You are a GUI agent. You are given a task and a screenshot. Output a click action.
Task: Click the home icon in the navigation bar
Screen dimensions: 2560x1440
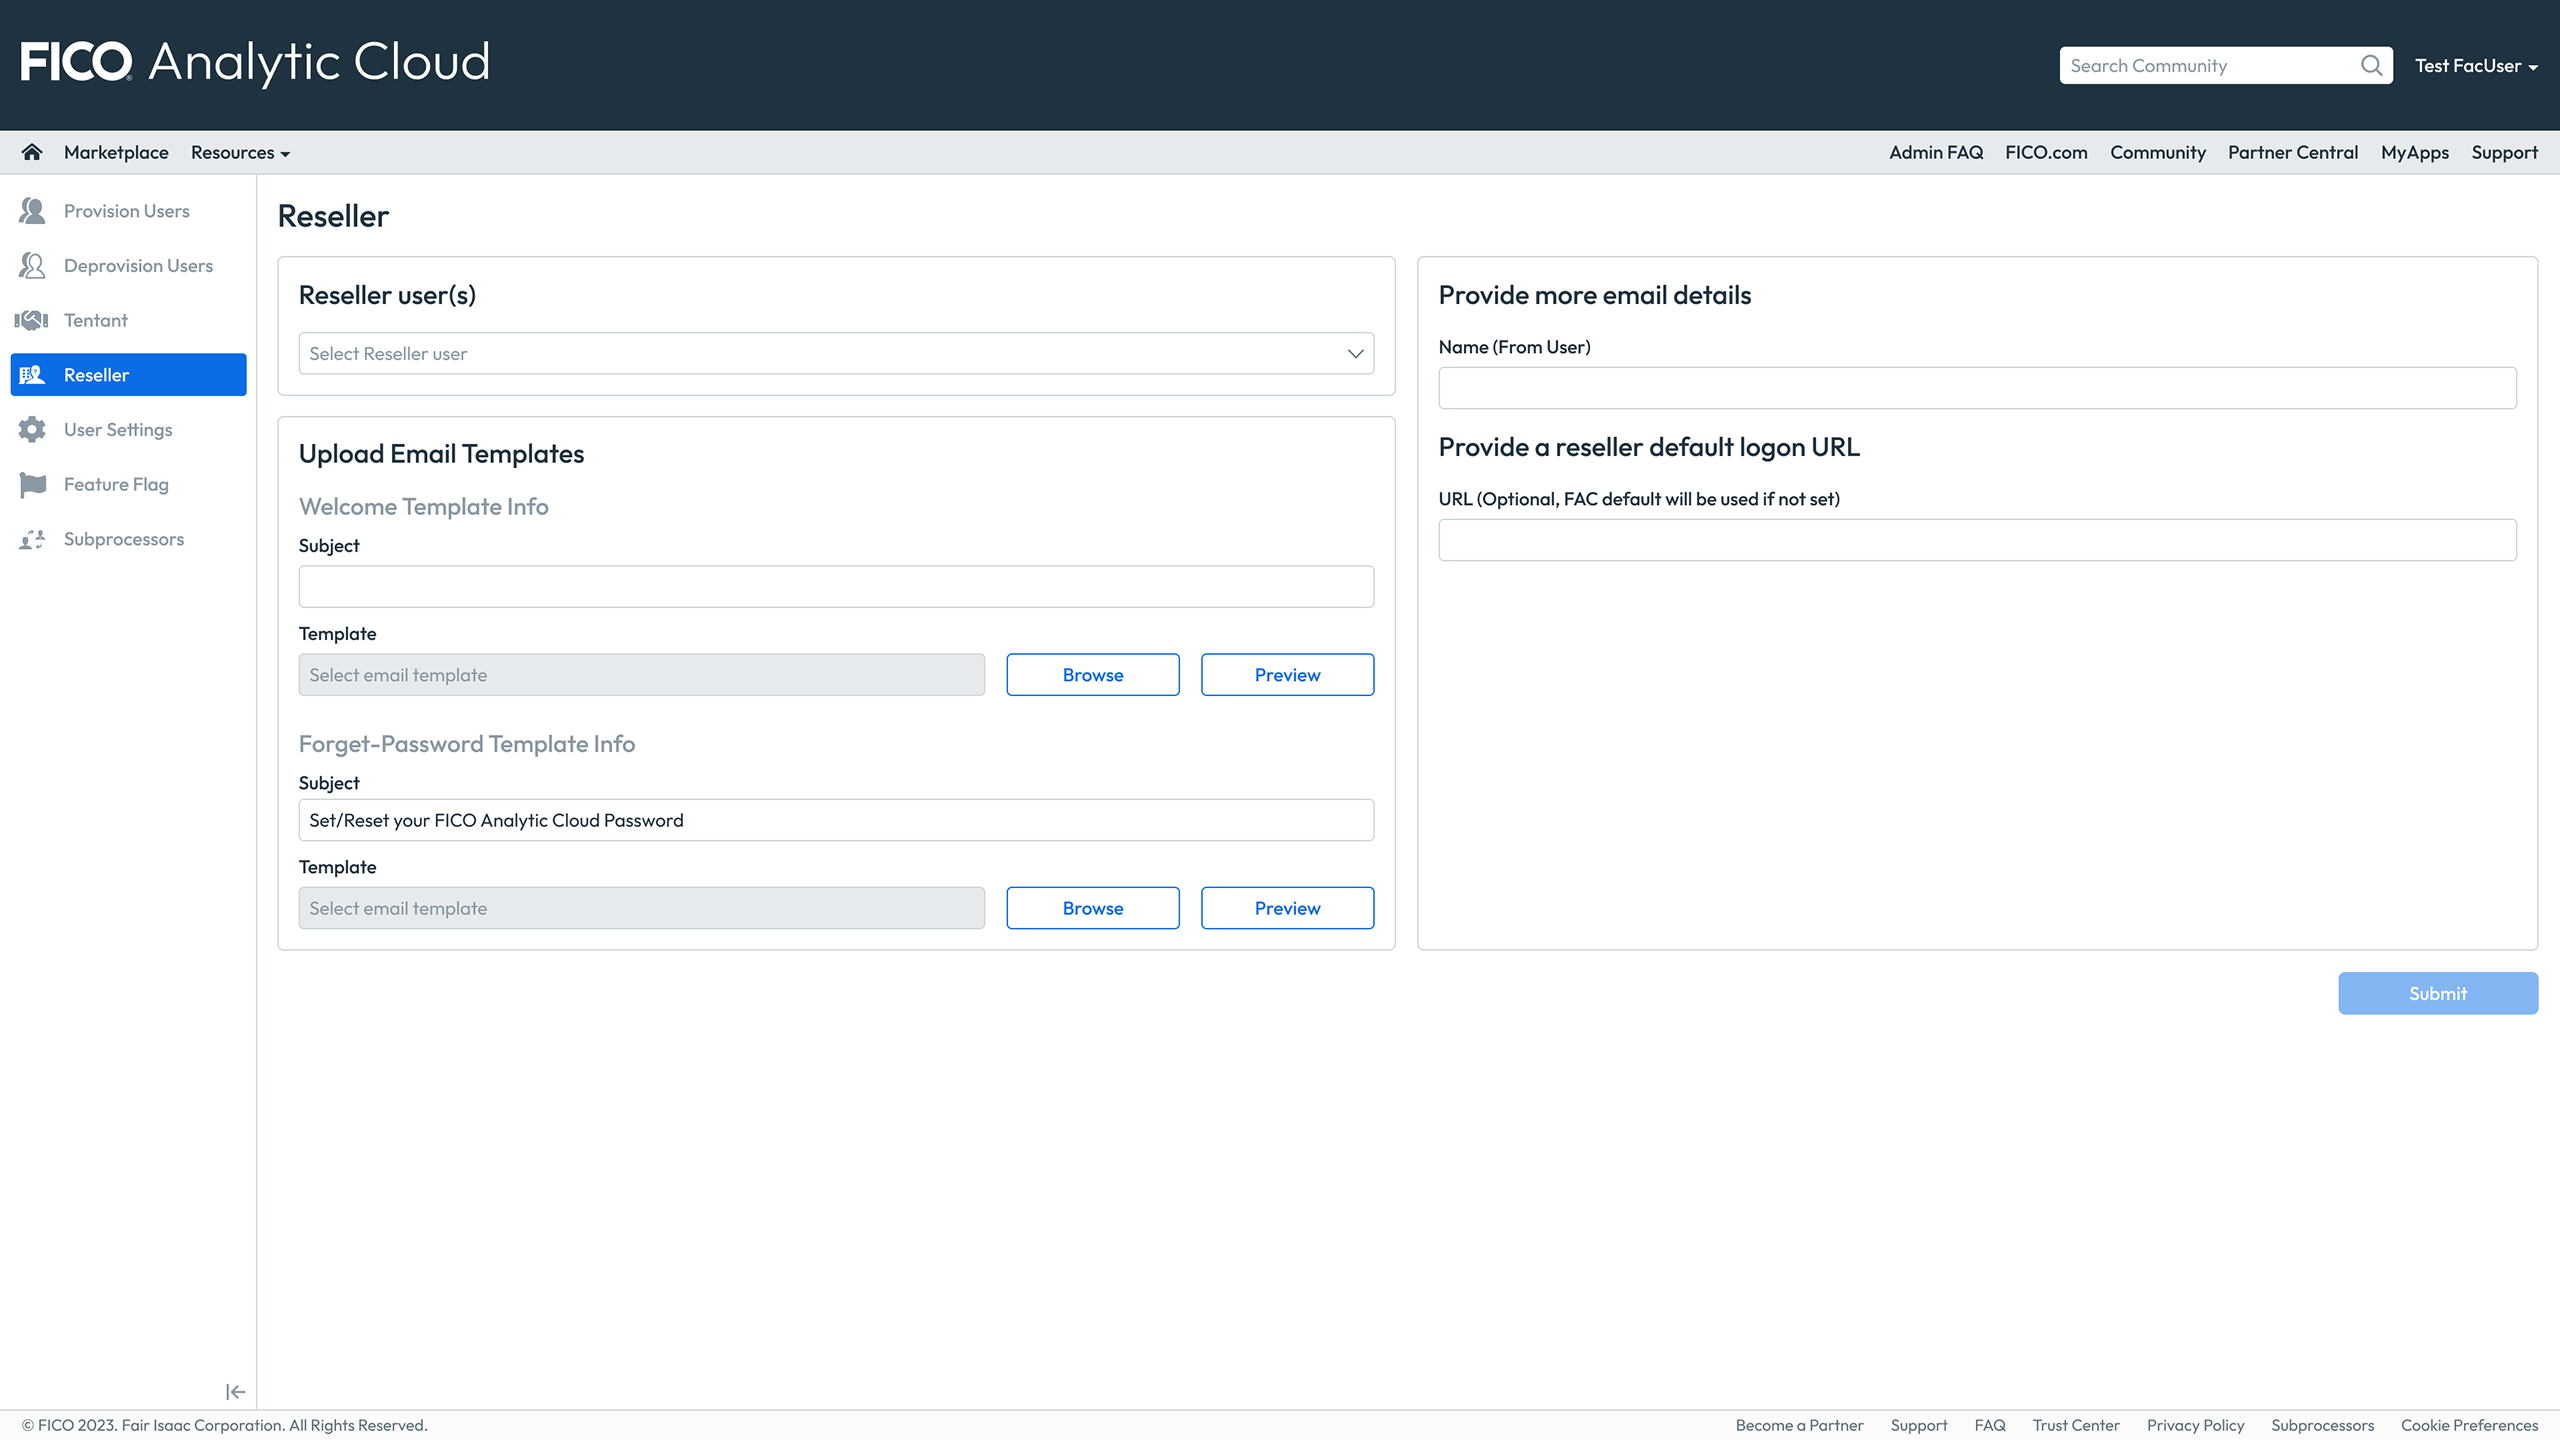[x=32, y=152]
